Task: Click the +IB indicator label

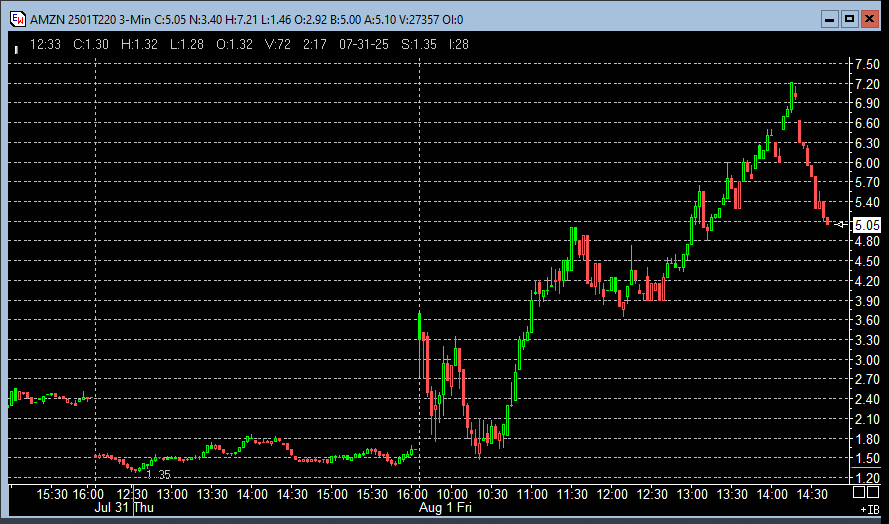Action: [870, 510]
